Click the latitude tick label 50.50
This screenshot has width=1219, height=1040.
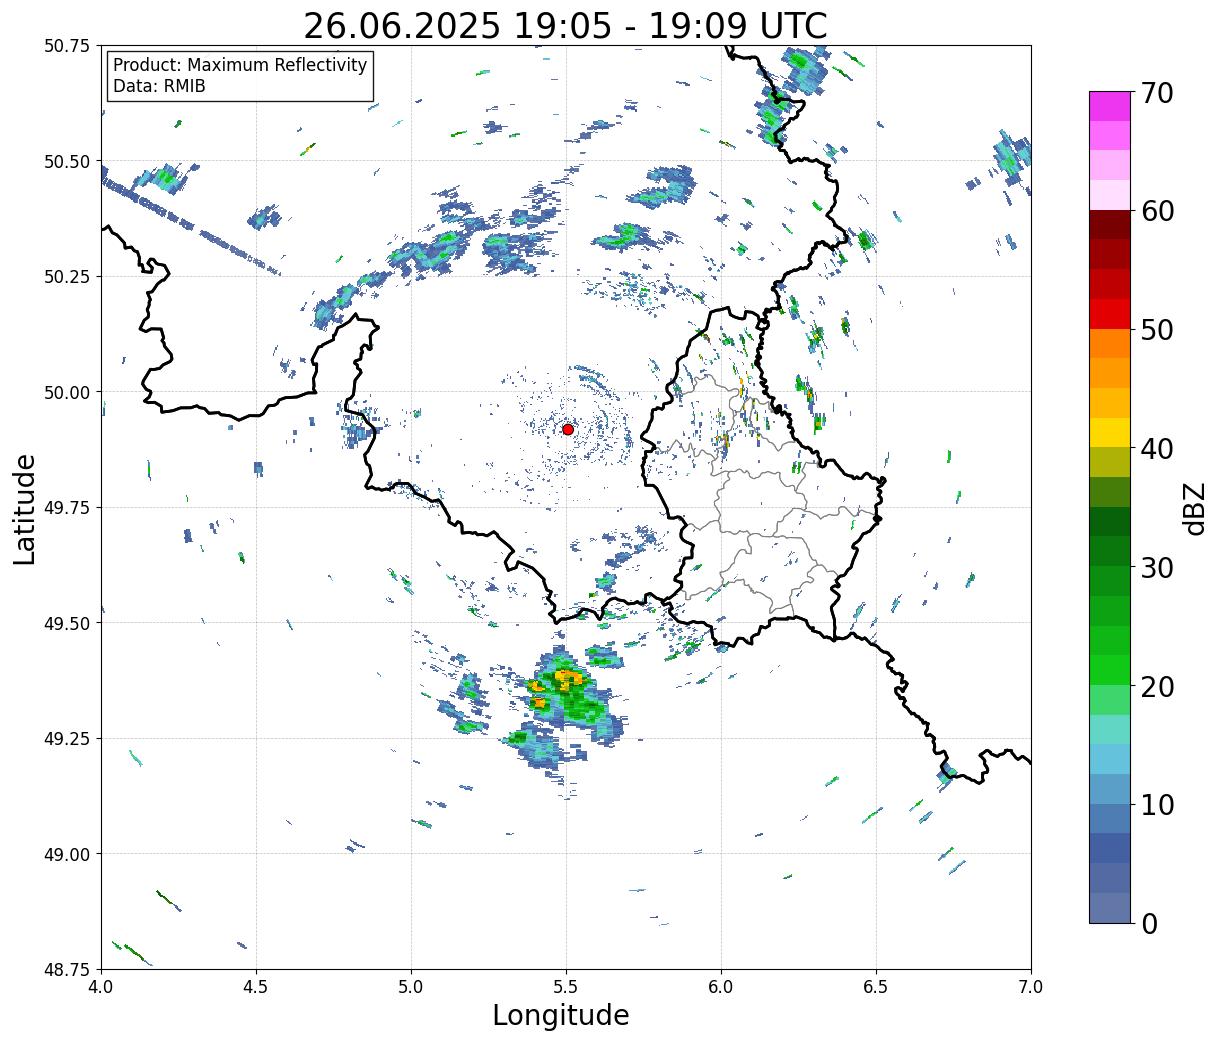(x=67, y=161)
